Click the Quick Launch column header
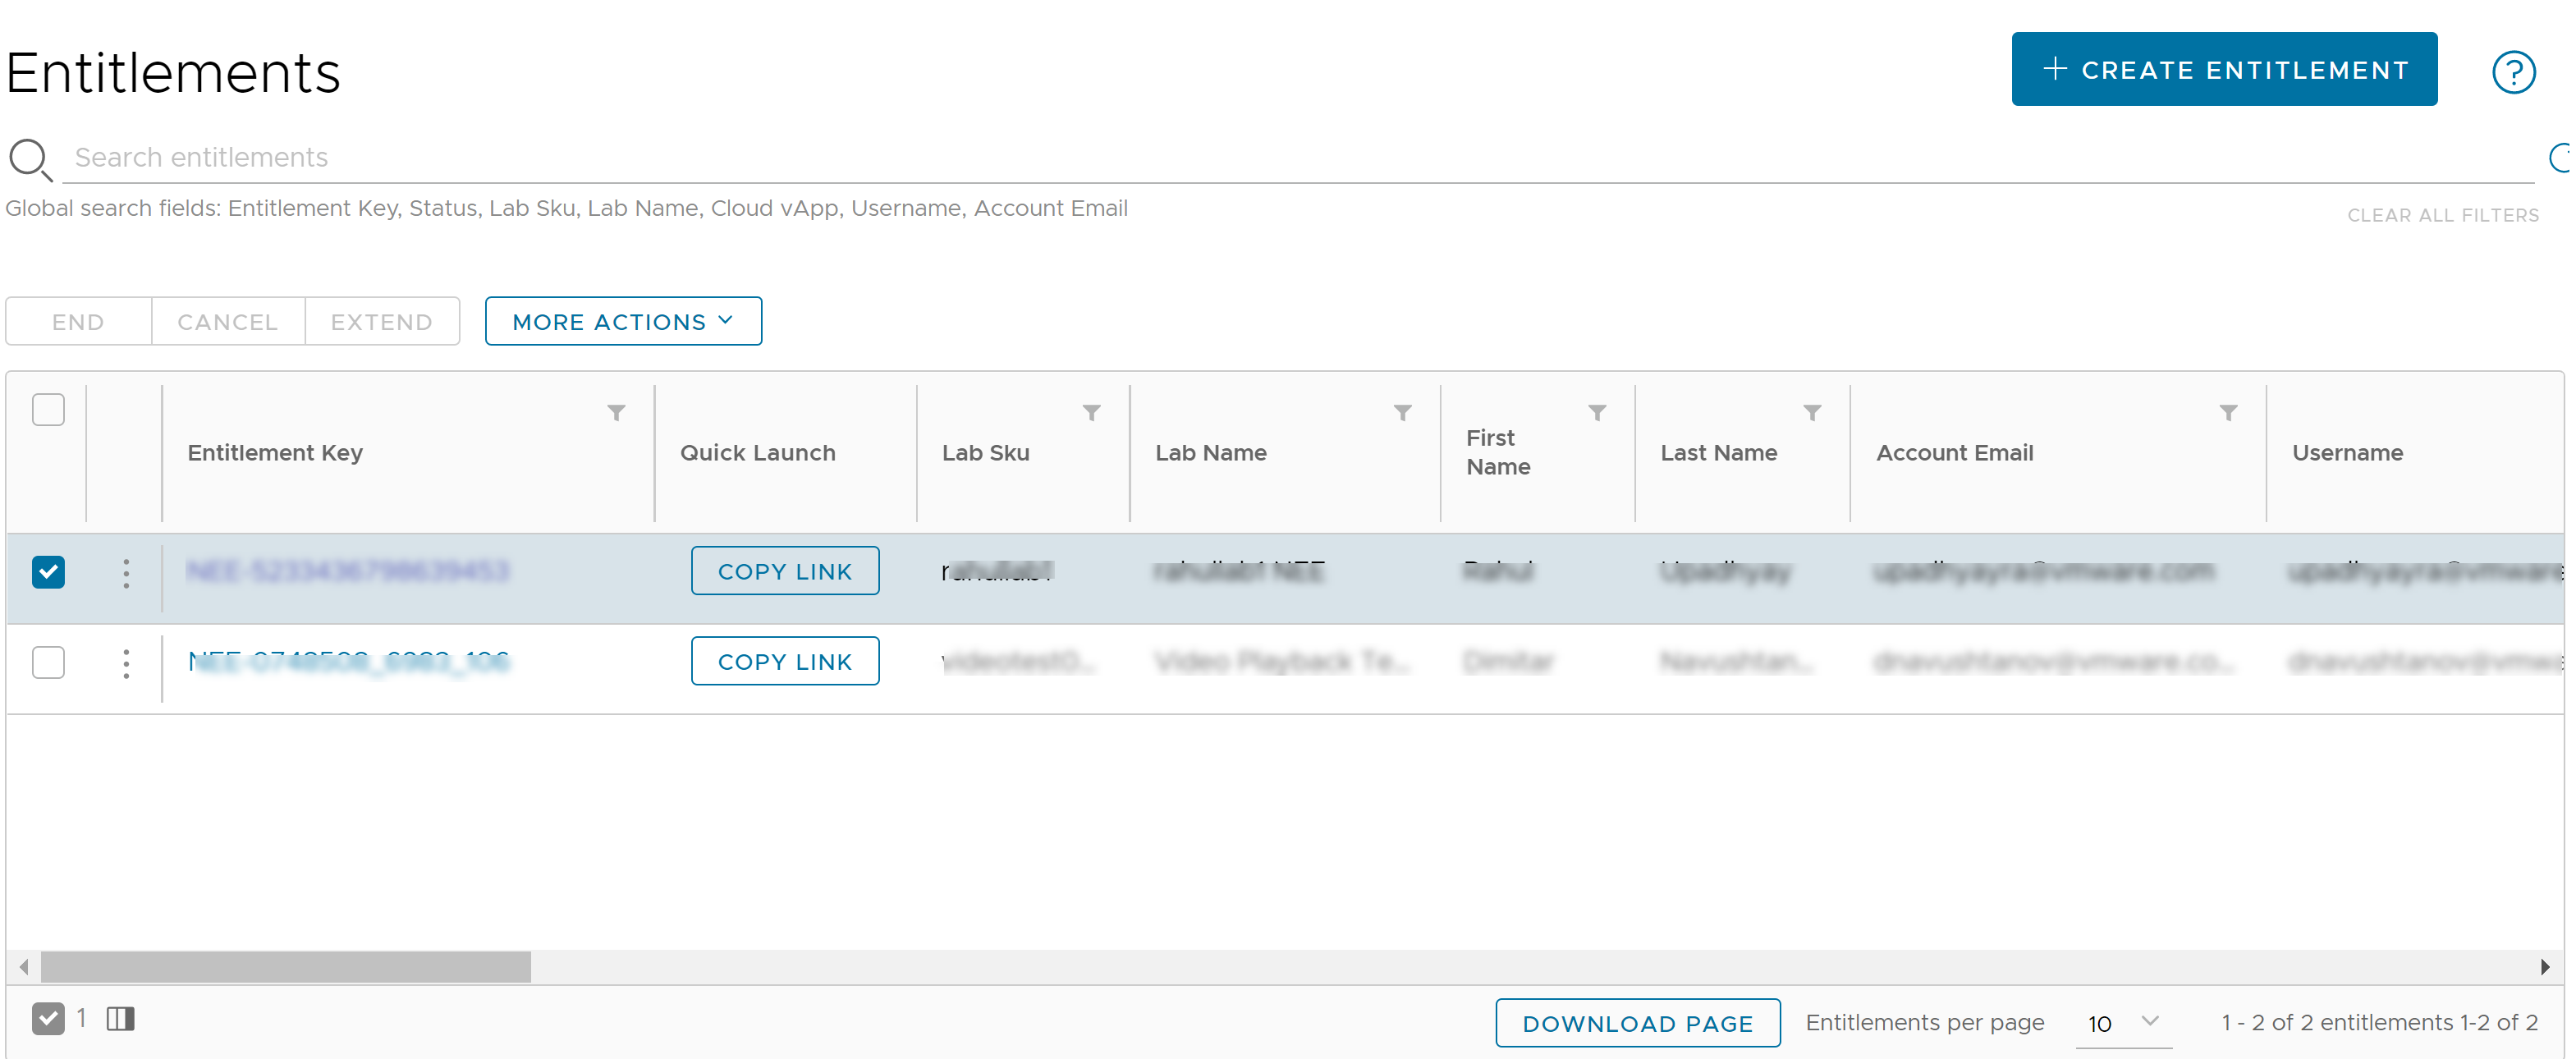This screenshot has width=2576, height=1059. pyautogui.click(x=757, y=453)
